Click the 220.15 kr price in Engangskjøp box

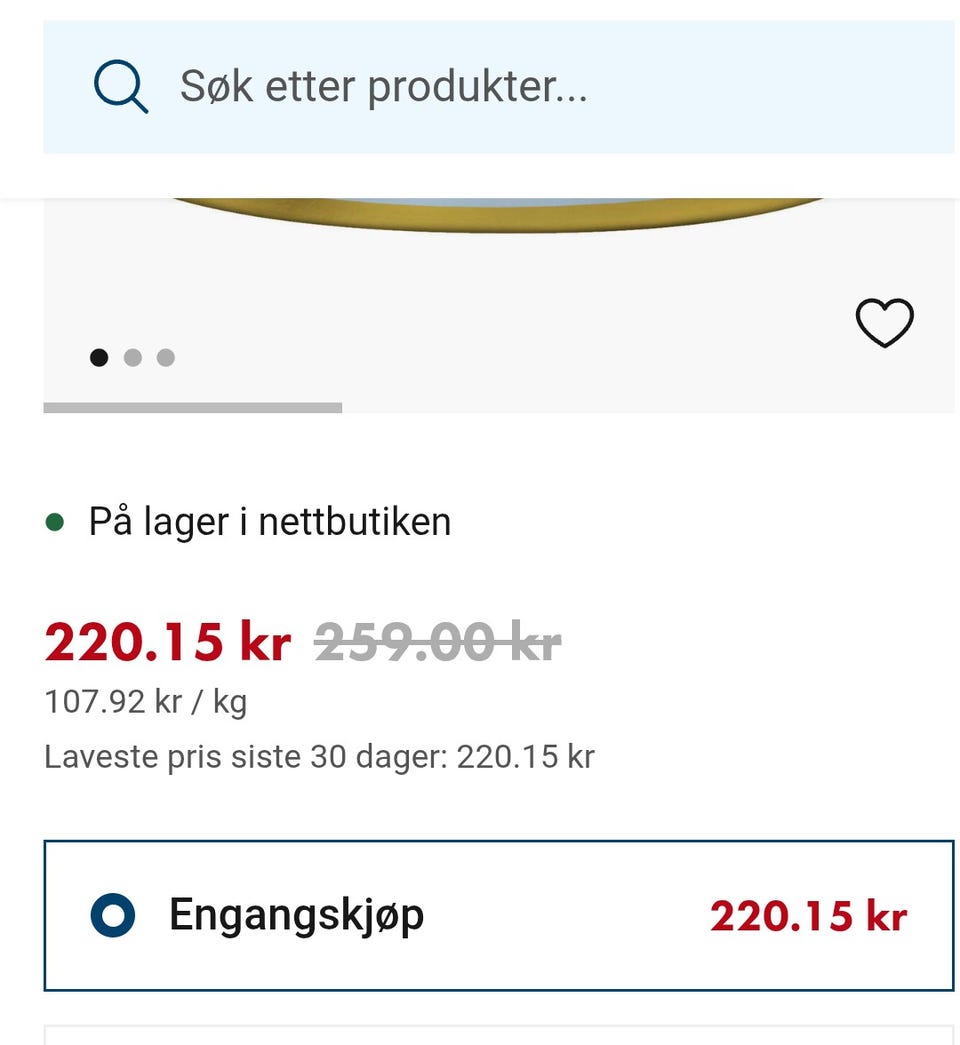(808, 916)
